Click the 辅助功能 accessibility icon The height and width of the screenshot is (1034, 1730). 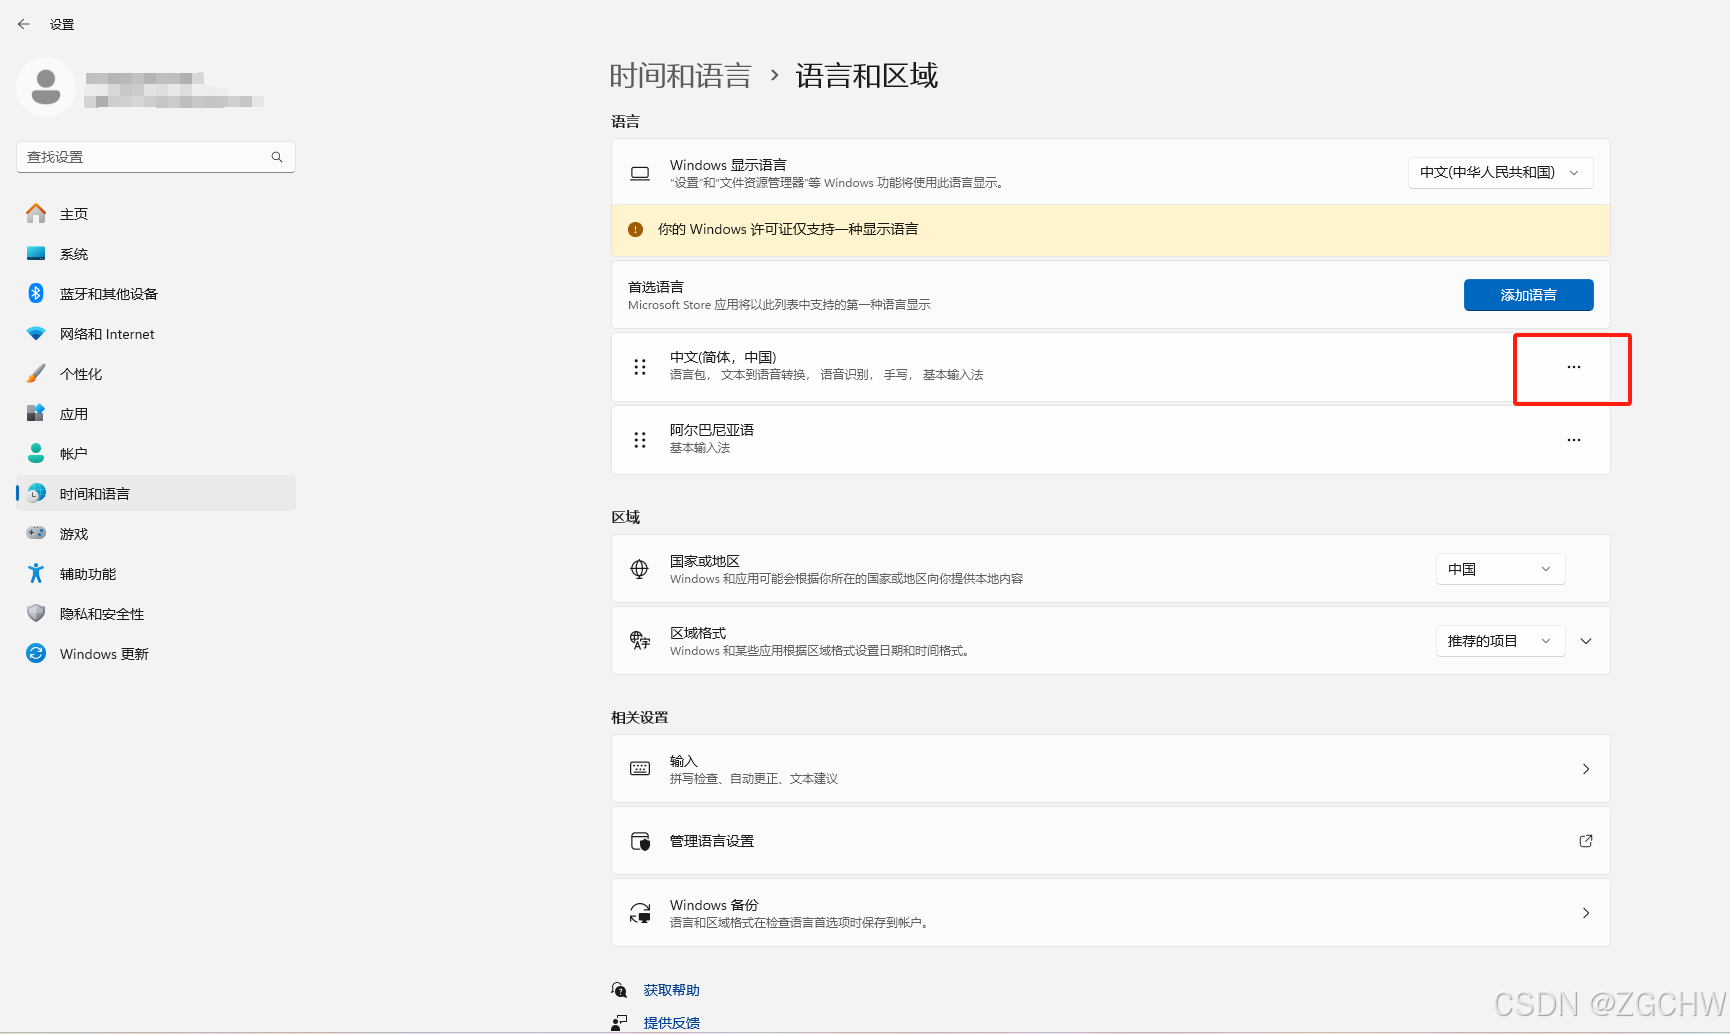click(36, 573)
